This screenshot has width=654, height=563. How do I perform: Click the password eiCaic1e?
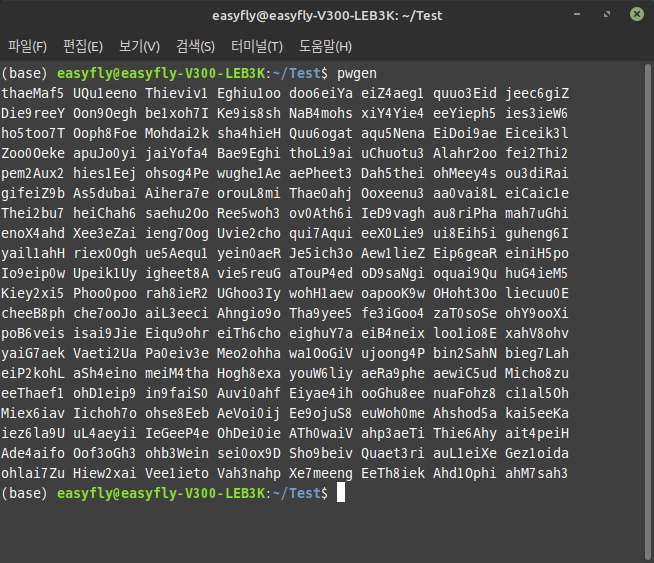(537, 194)
